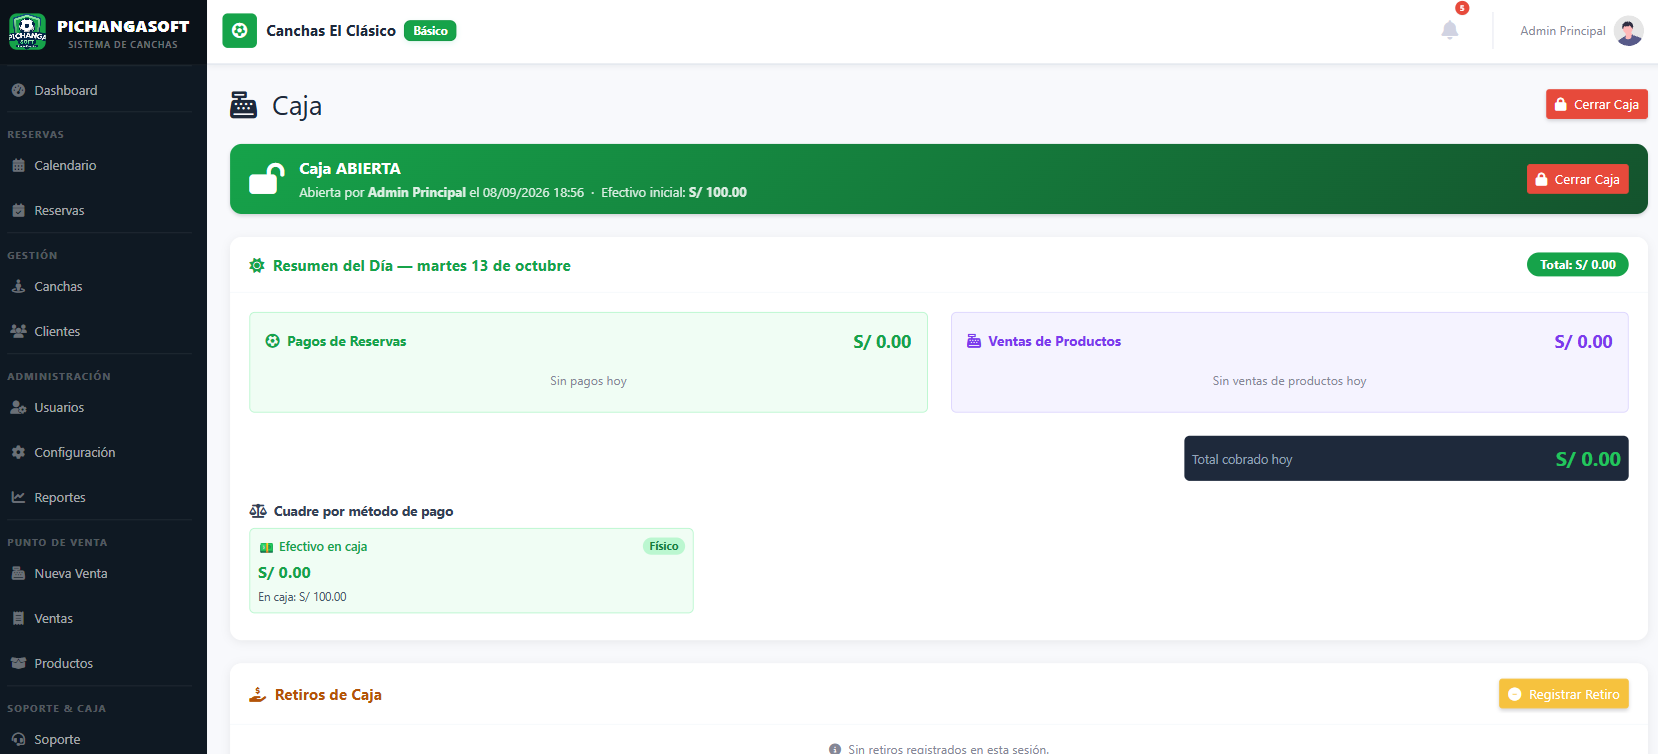The image size is (1658, 754).
Task: Click the Clientes people icon
Action: 18,331
